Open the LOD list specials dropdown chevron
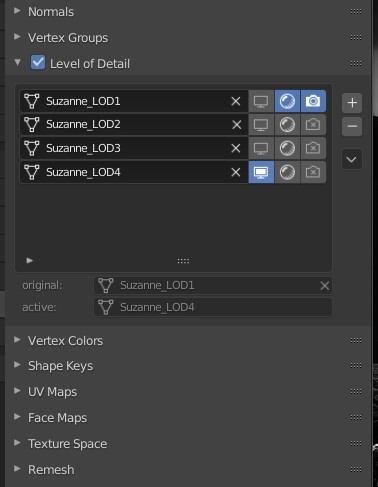The height and width of the screenshot is (487, 378). (352, 159)
